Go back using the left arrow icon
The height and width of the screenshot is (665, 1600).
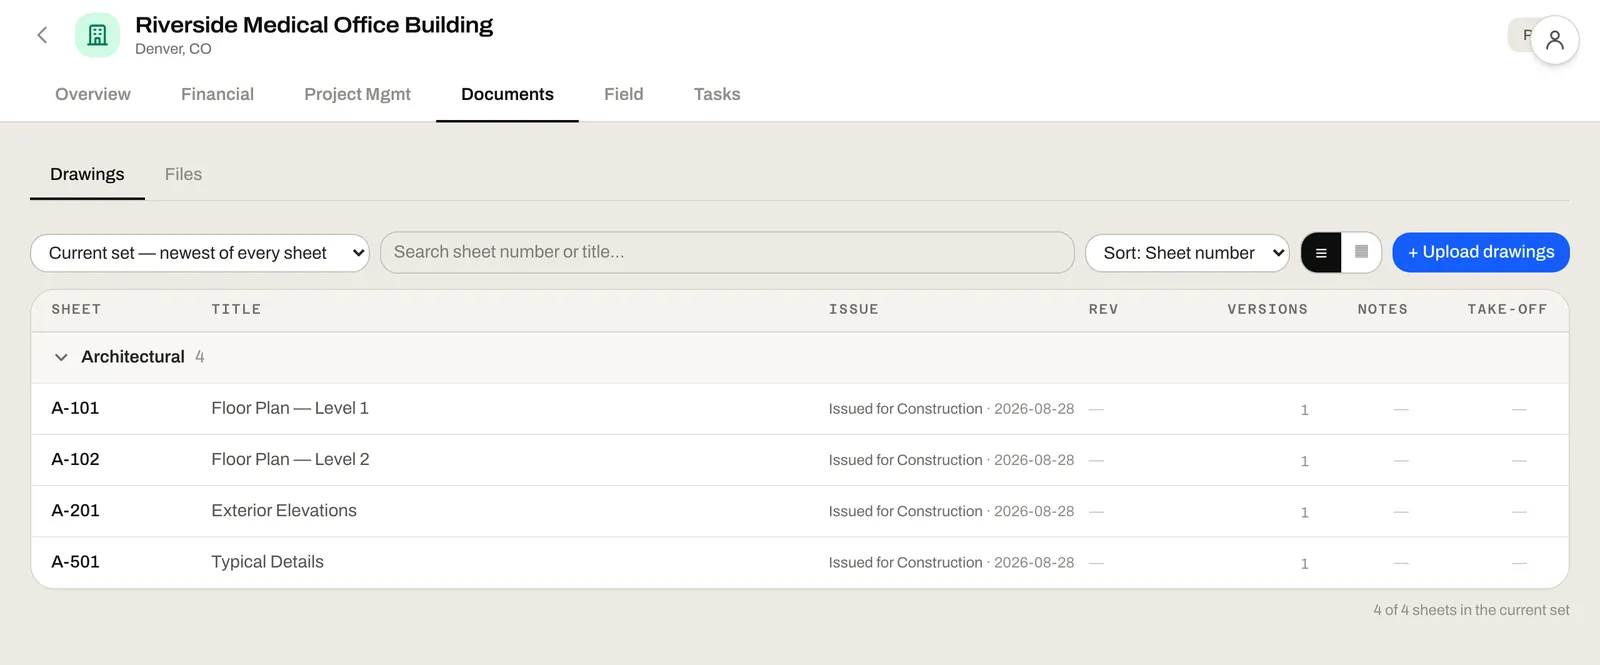click(42, 35)
